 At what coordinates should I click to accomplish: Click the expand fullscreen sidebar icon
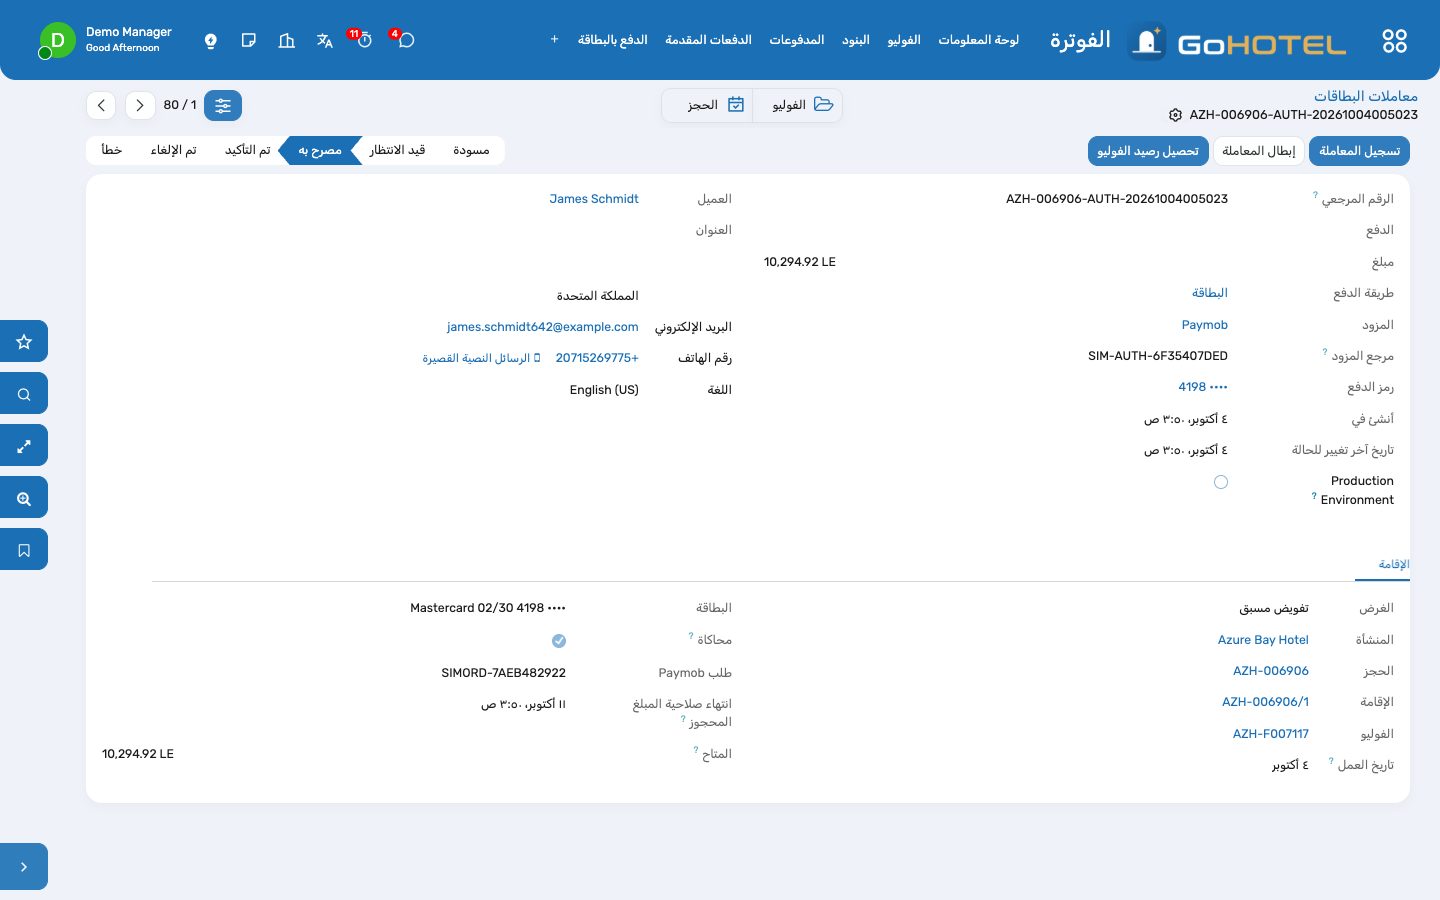click(24, 445)
